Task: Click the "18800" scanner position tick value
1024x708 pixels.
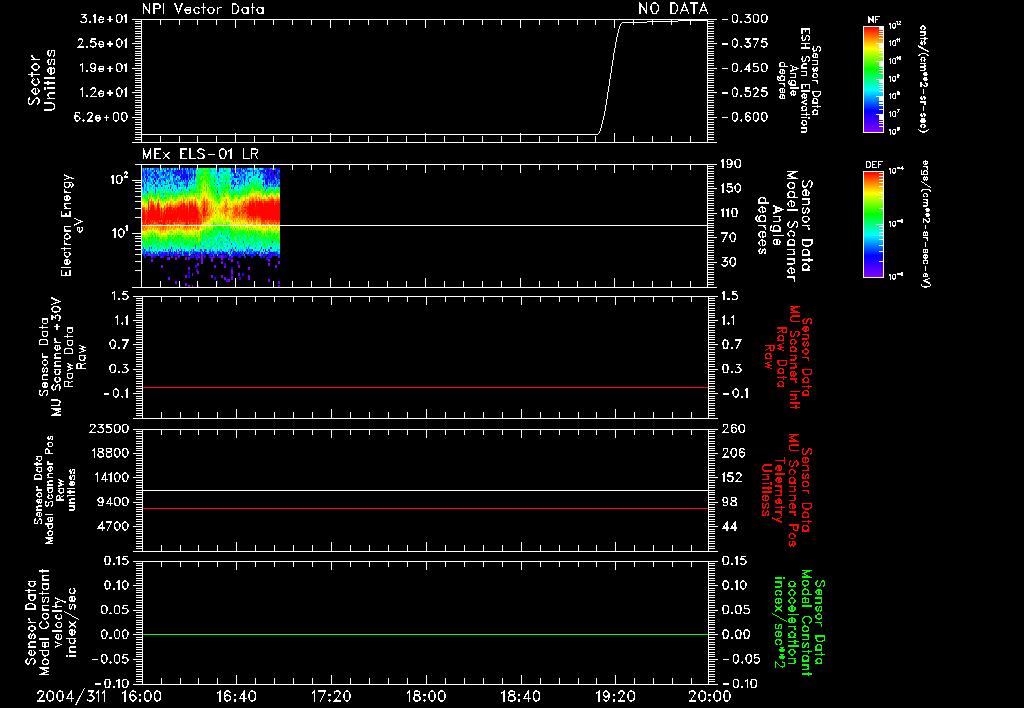Action: click(109, 453)
